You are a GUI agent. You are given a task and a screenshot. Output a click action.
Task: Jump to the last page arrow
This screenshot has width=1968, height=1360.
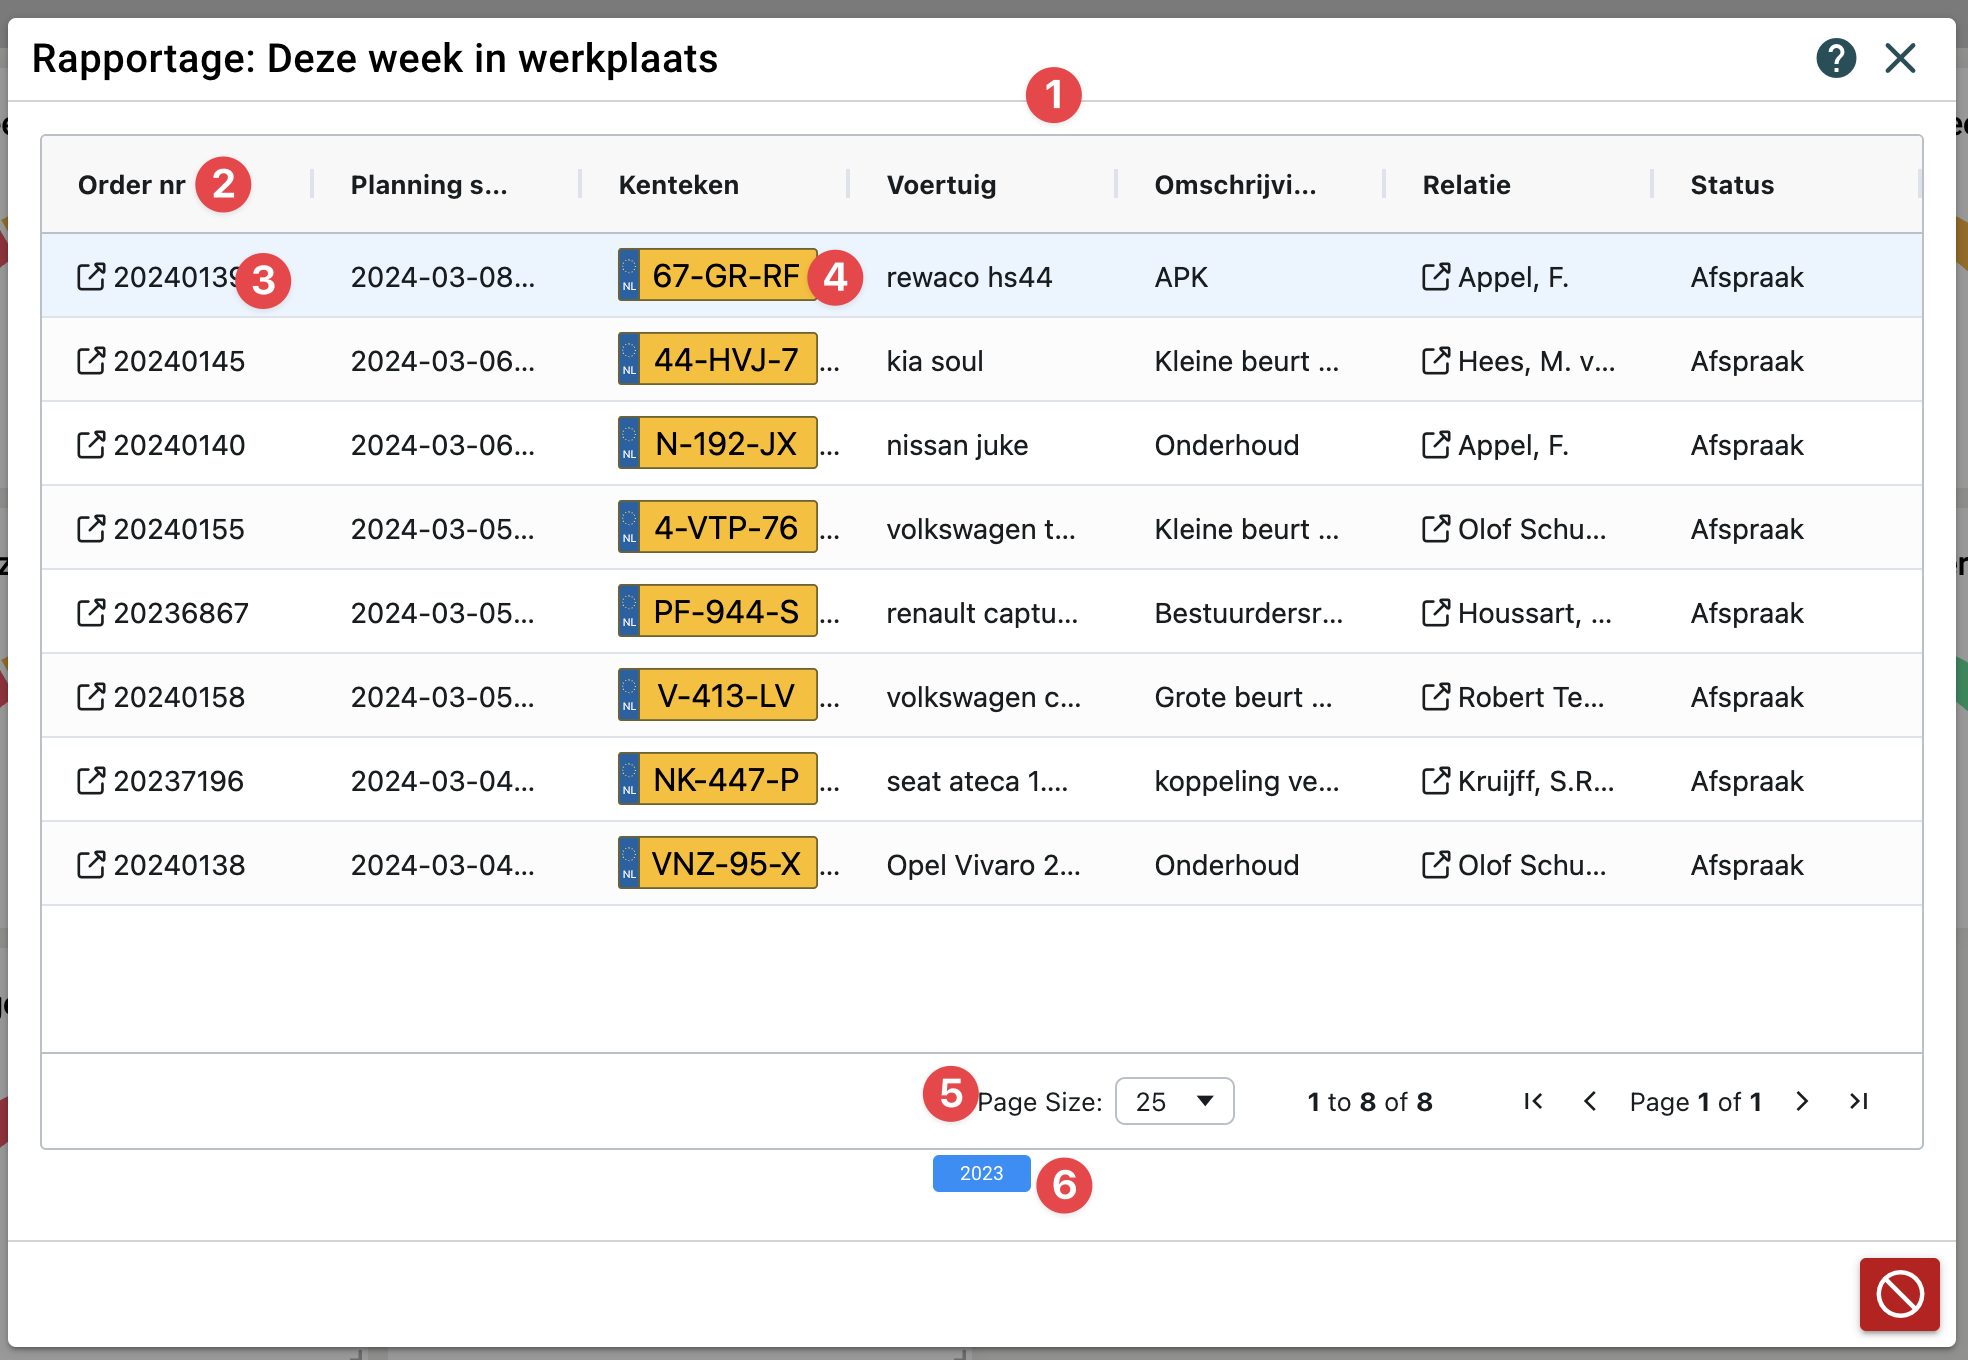(x=1859, y=1101)
